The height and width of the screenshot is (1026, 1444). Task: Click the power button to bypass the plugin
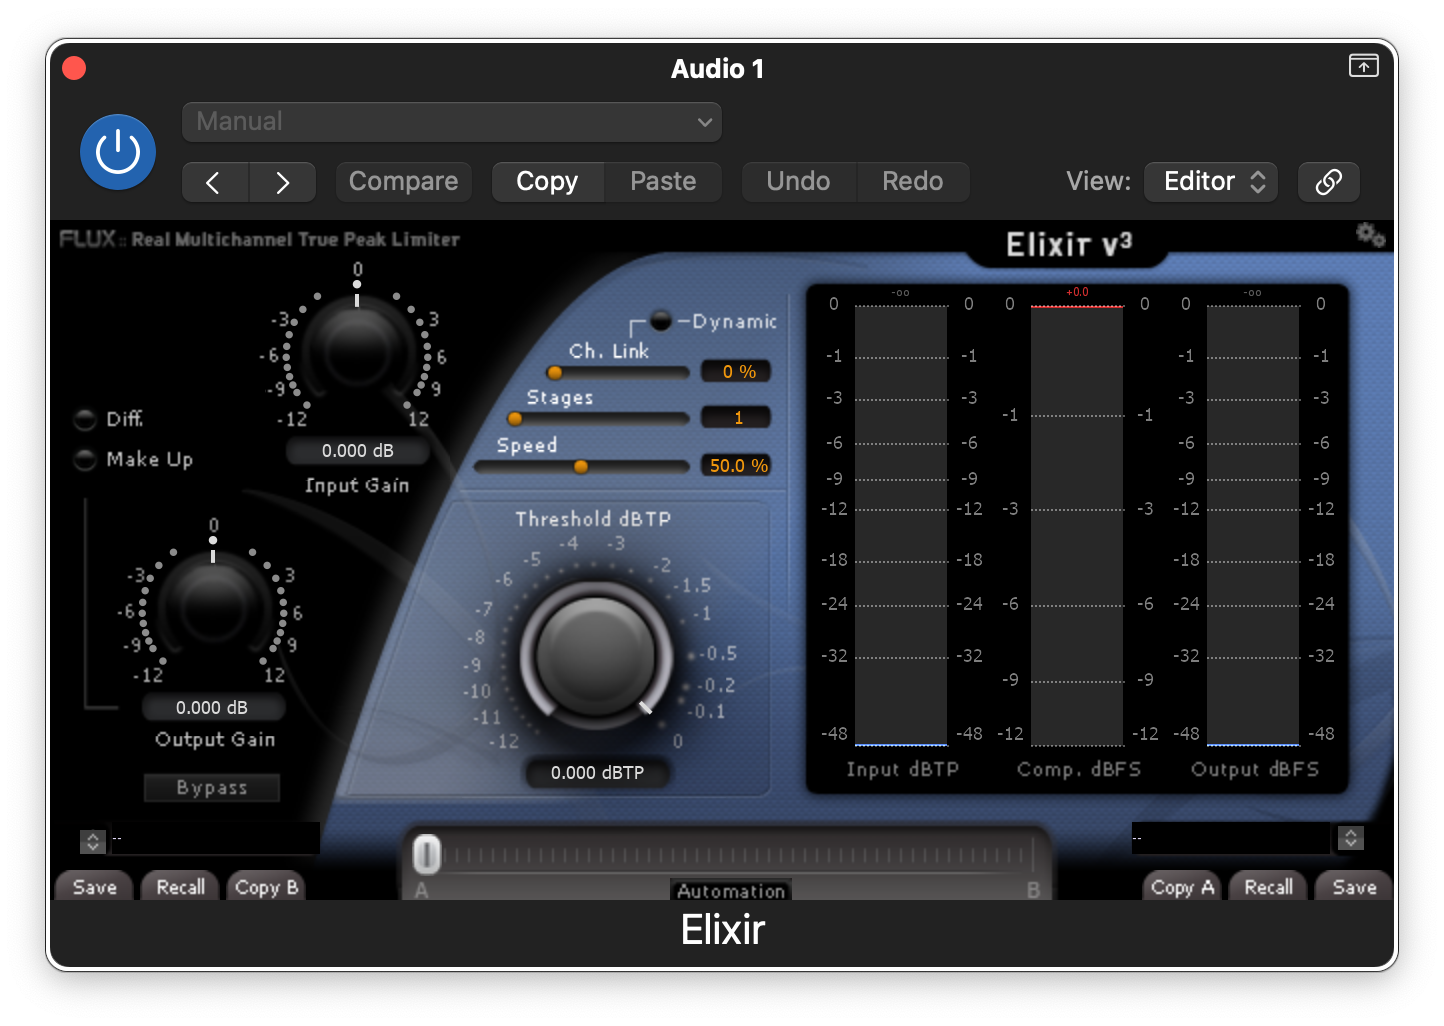(117, 152)
